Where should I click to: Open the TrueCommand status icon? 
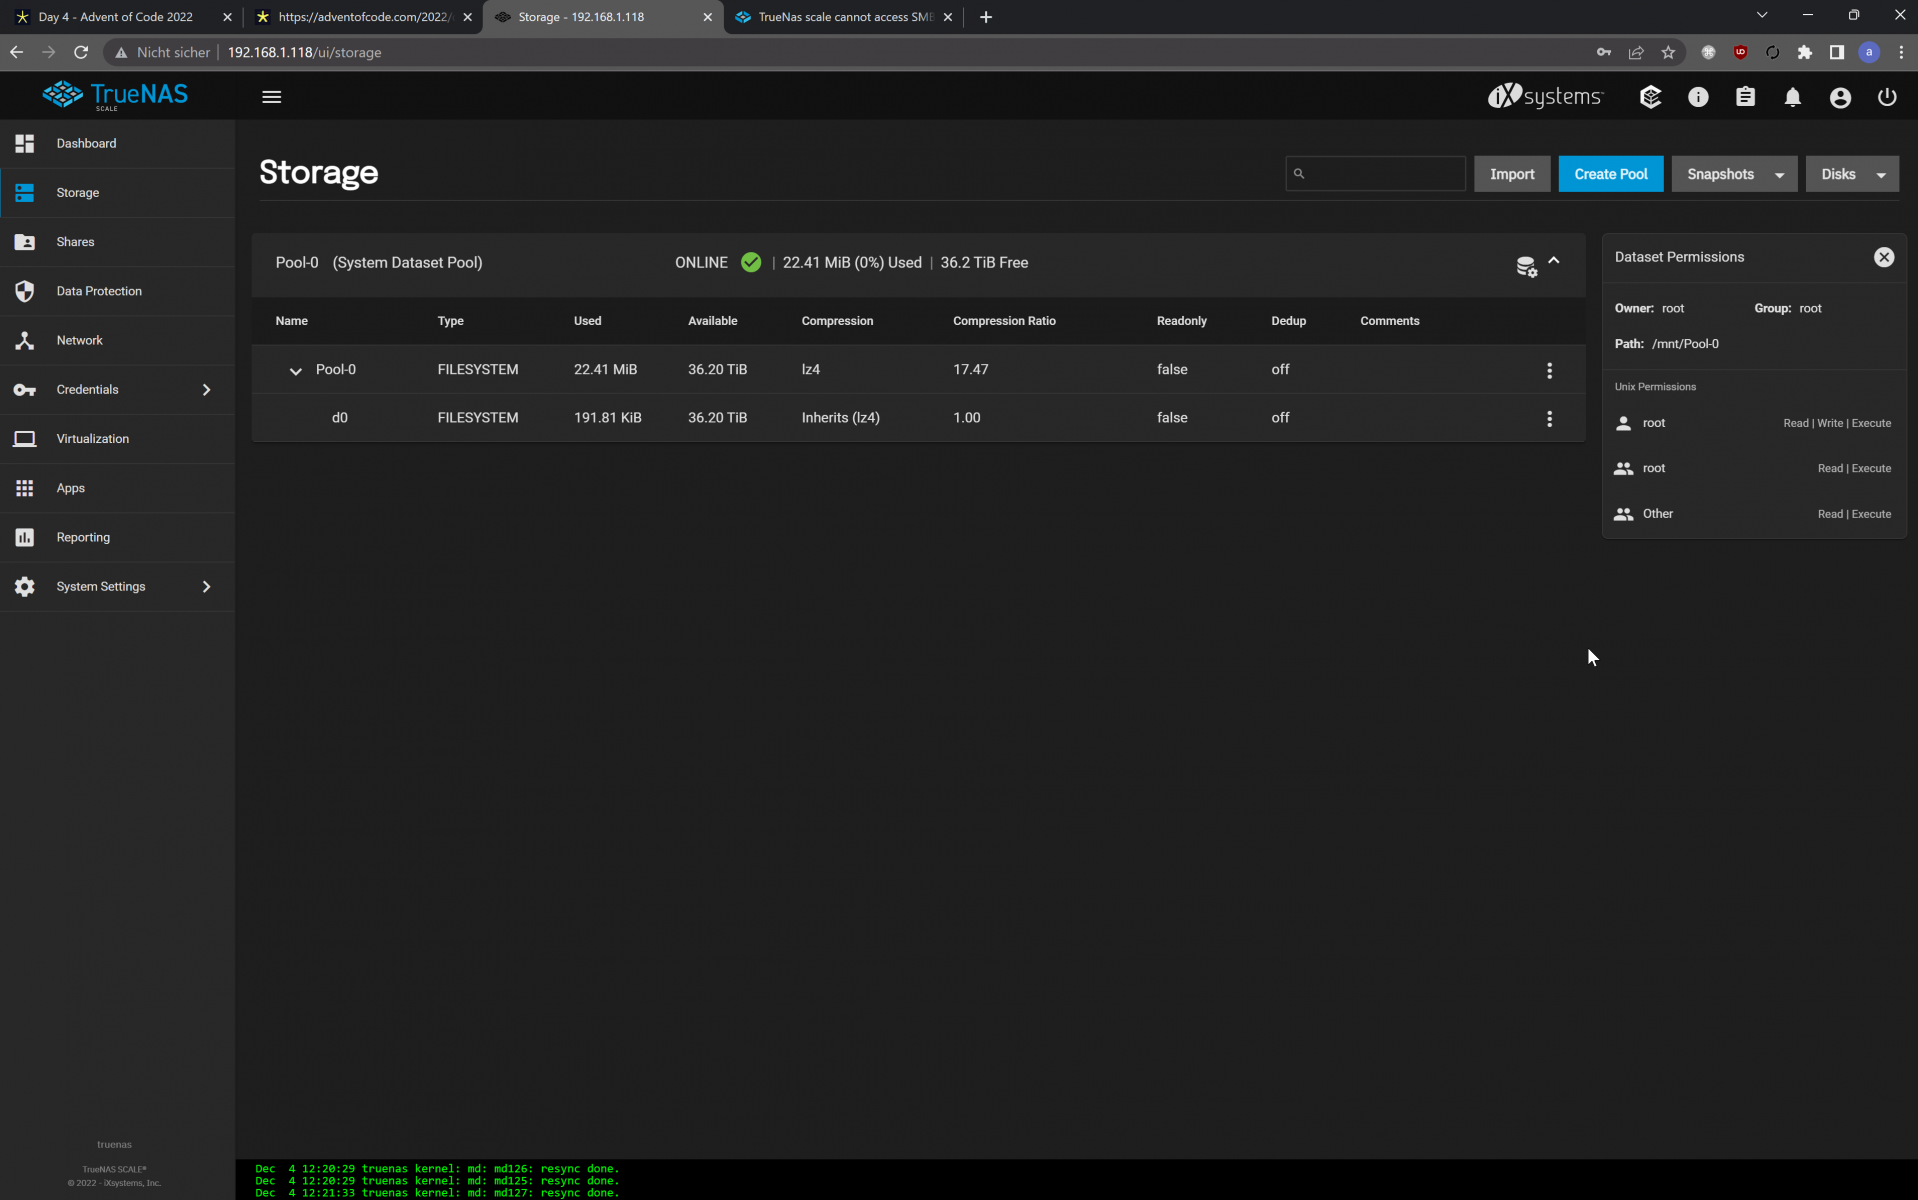click(1650, 97)
